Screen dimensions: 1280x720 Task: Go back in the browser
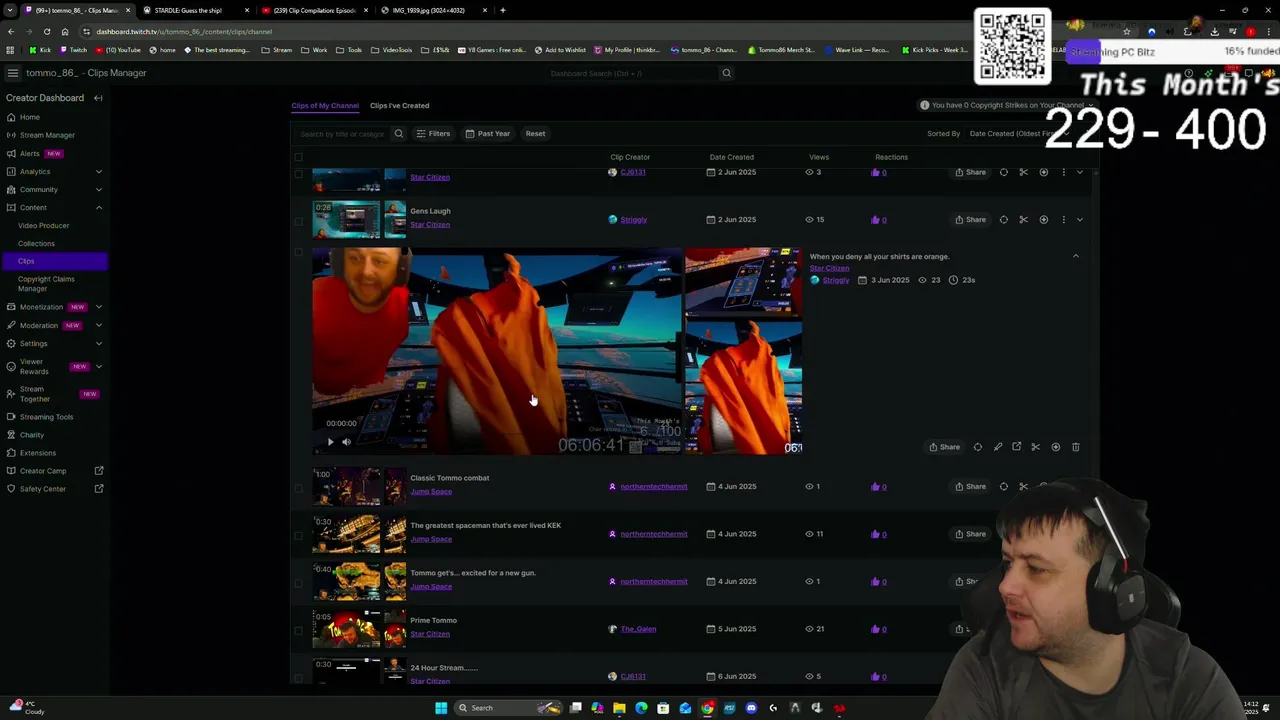tap(11, 31)
